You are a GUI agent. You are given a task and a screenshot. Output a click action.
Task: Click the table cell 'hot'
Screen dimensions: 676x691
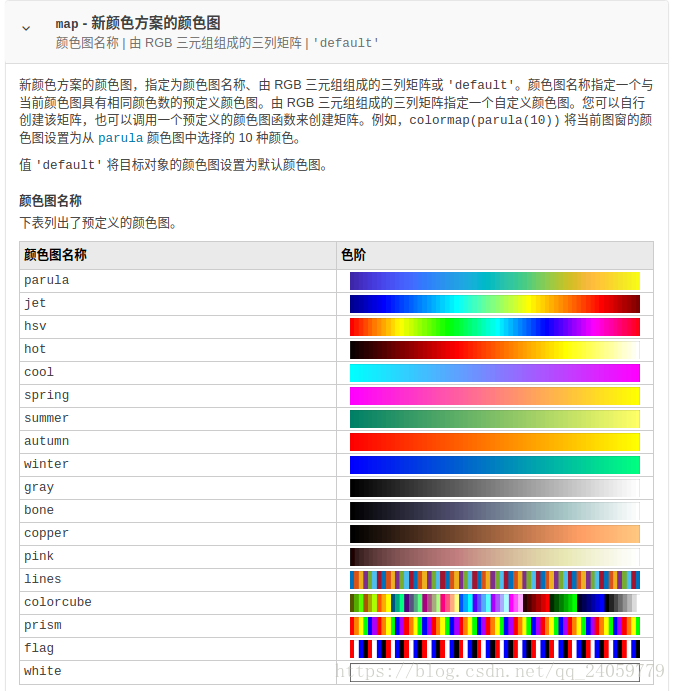(178, 350)
